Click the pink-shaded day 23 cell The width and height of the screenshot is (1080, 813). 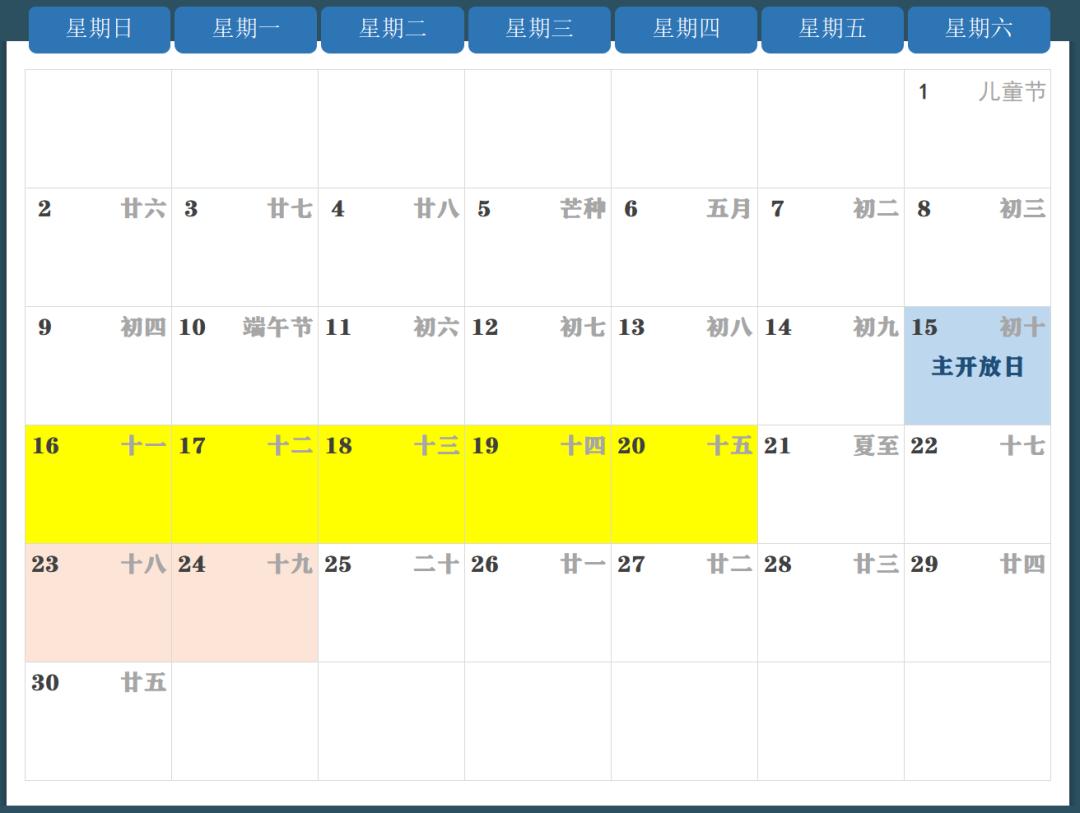coord(98,603)
